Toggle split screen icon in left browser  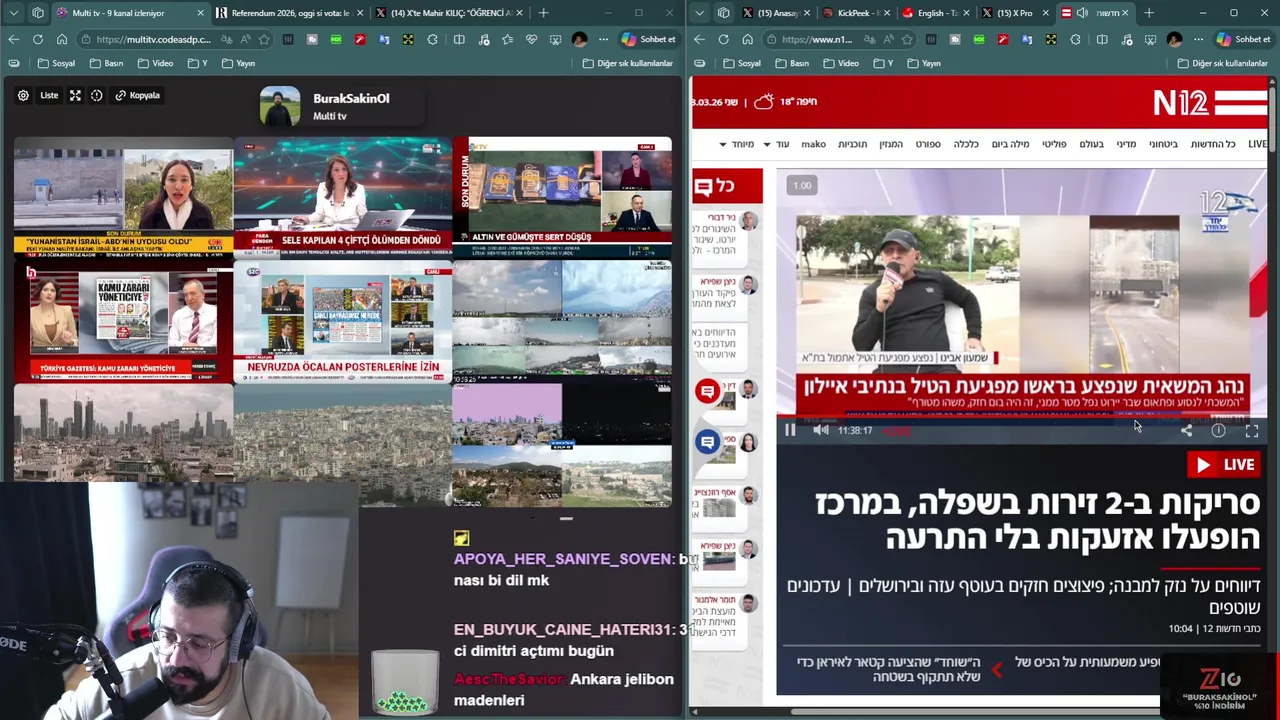(459, 39)
